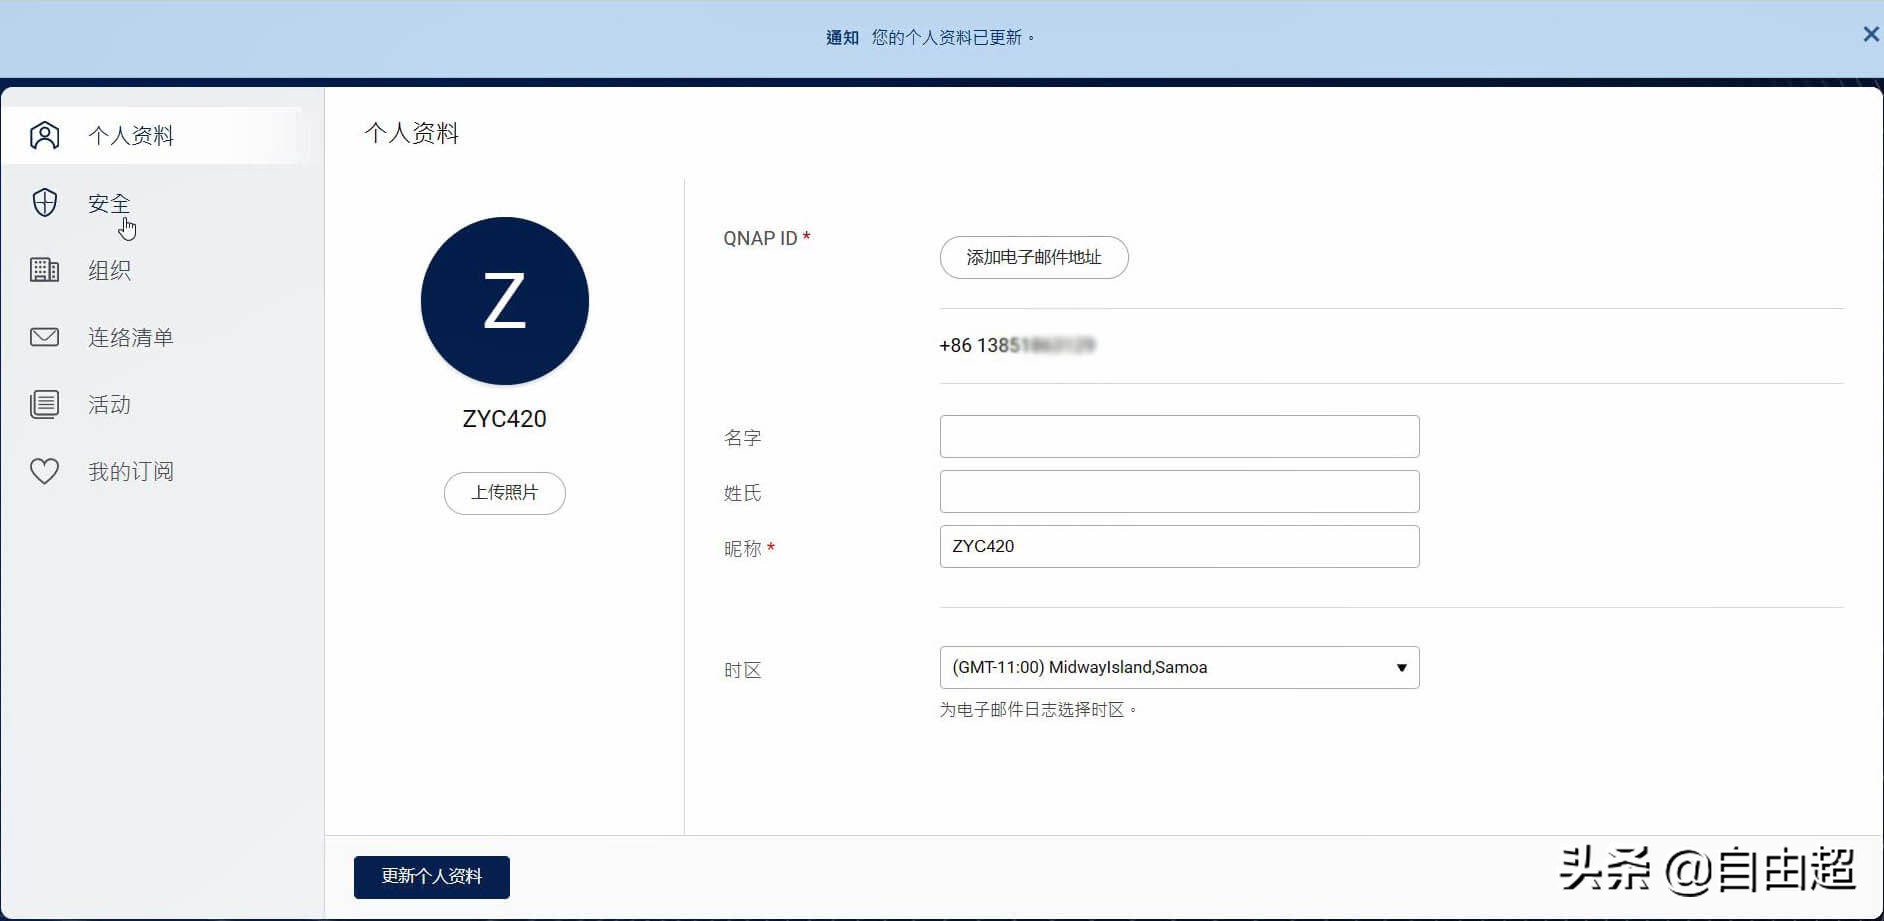Click the blurred +86 phone number
This screenshot has width=1884, height=921.
[1017, 344]
